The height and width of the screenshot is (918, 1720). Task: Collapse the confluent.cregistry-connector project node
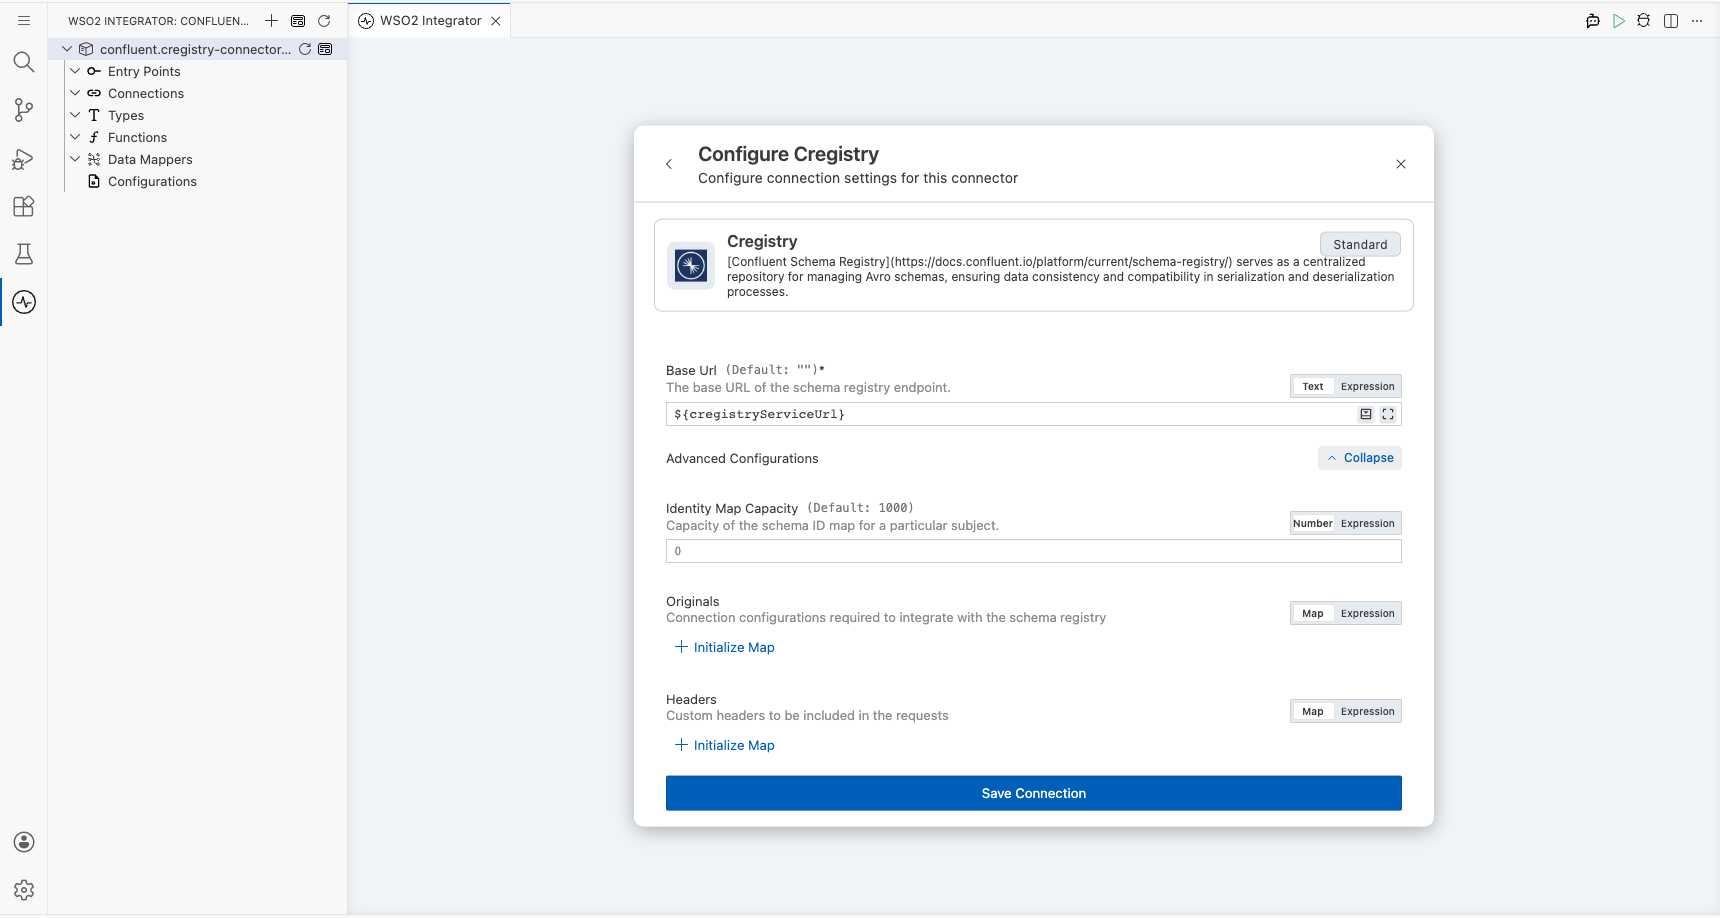[67, 49]
